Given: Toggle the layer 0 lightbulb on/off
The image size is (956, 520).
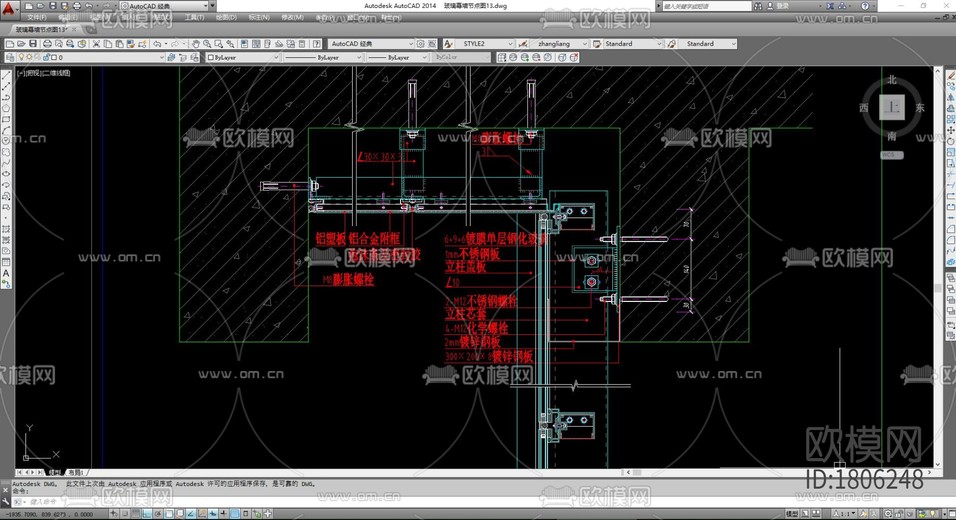Looking at the screenshot, I should 22,57.
